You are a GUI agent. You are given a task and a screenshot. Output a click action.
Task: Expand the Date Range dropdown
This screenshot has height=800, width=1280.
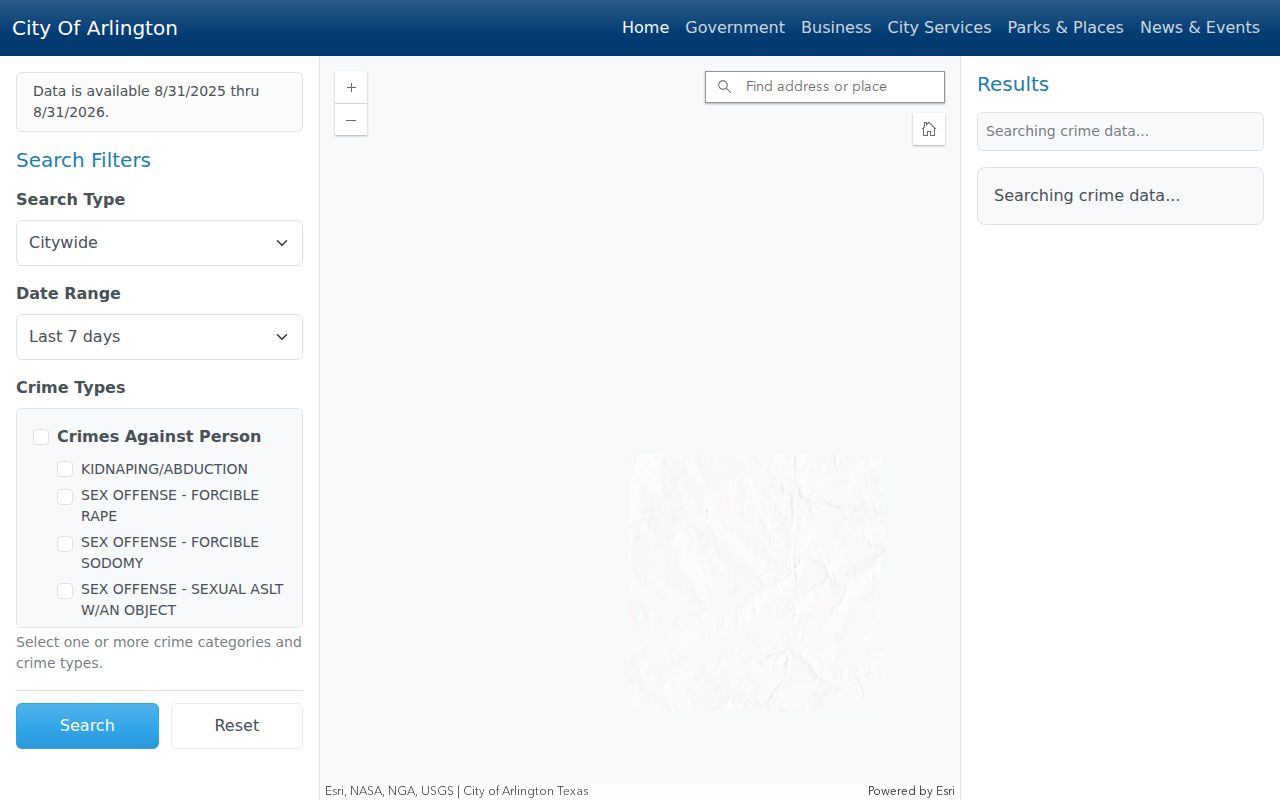(x=159, y=337)
